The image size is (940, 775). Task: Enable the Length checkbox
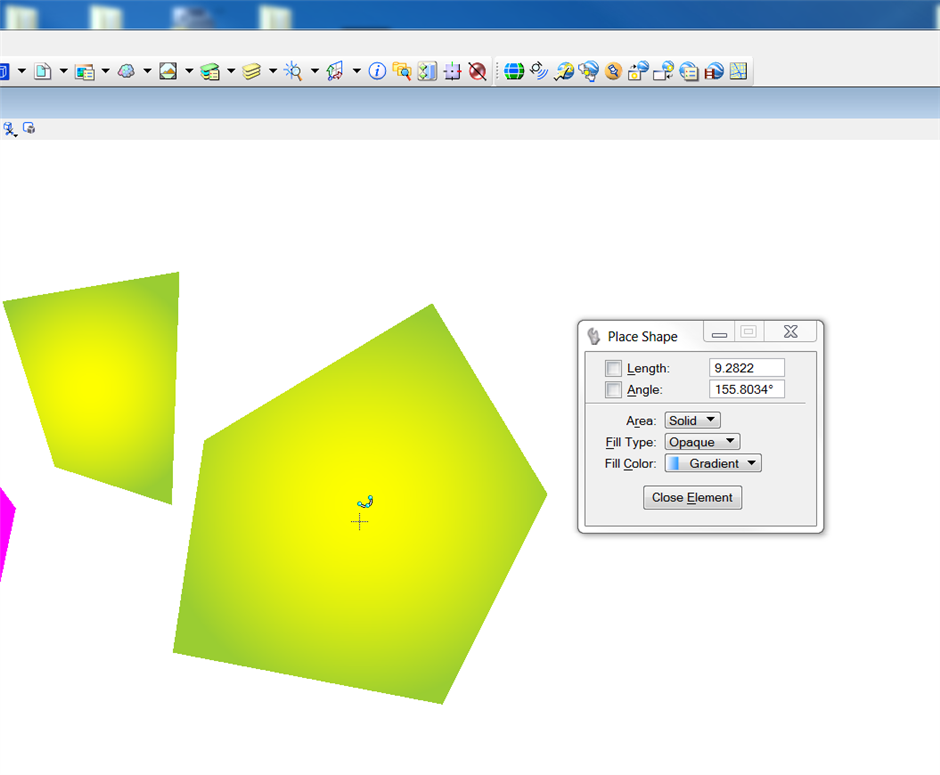(x=613, y=368)
